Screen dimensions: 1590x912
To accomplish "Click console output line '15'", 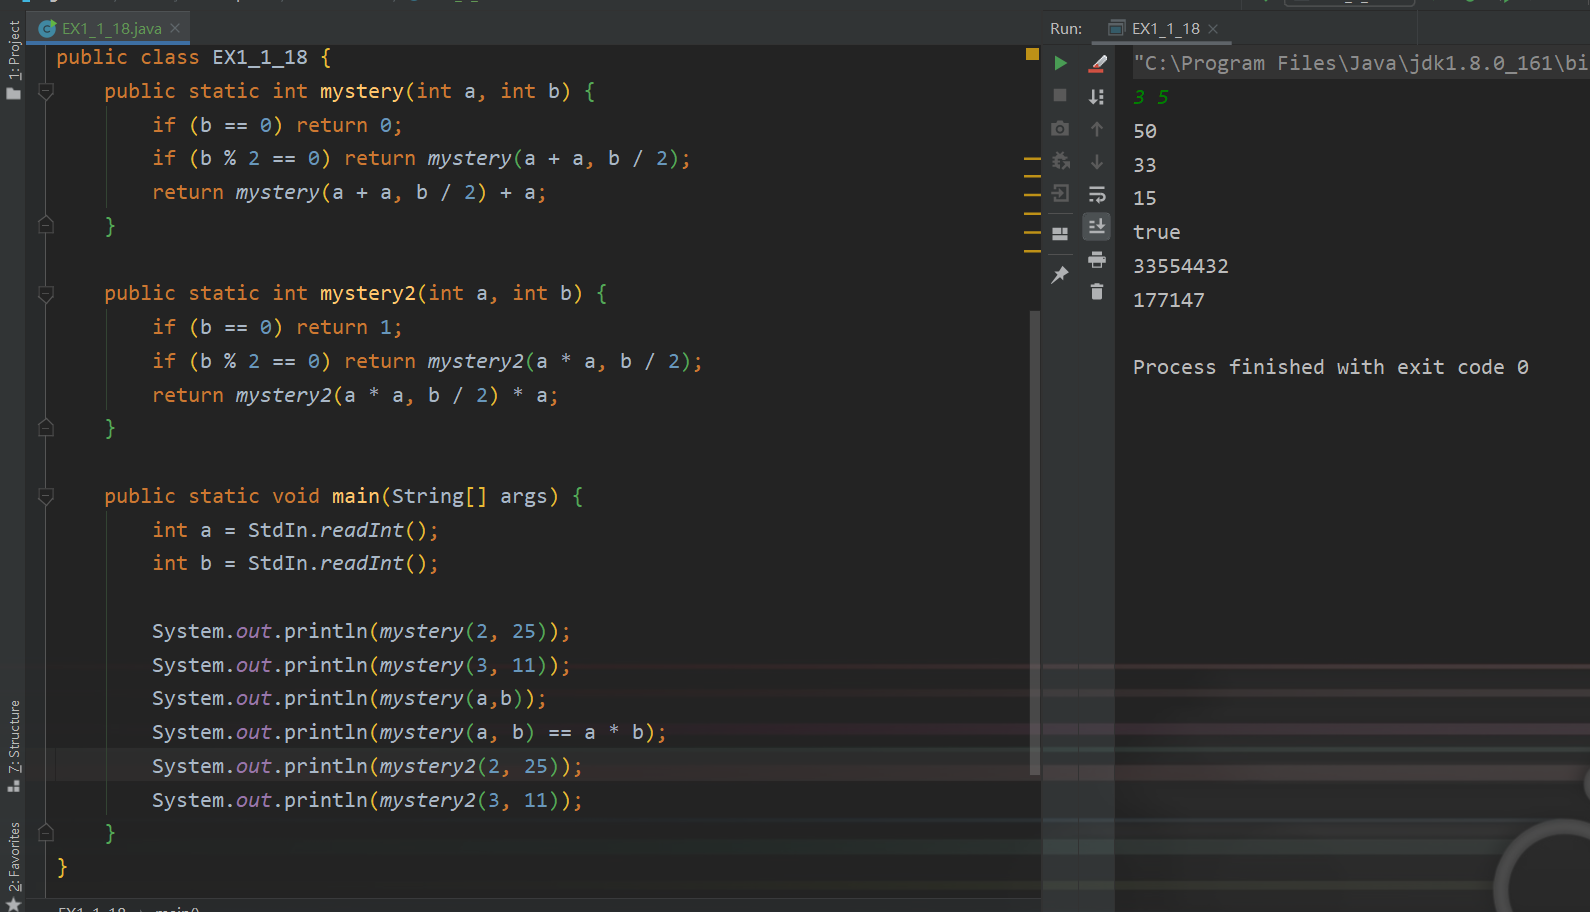I will point(1145,198).
